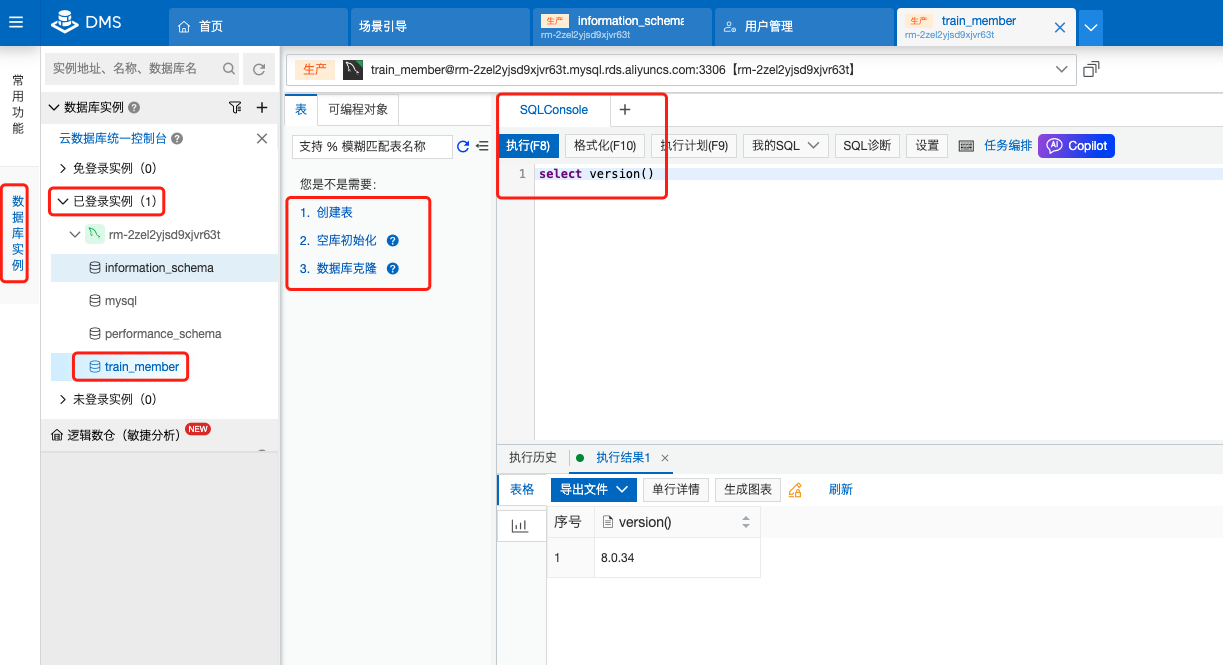Click MySQL icon in connection selector bar

point(352,69)
